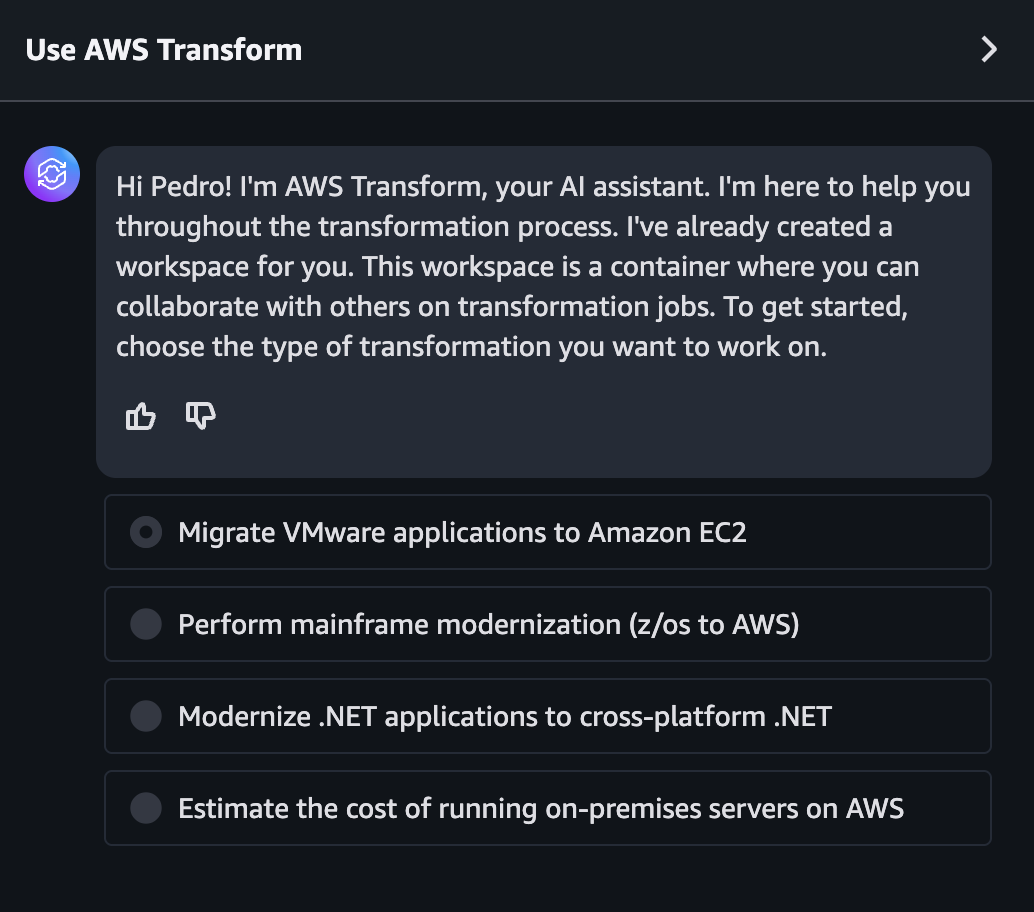This screenshot has height=912, width=1034.
Task: Give negative feedback on the welcome message
Action: coord(200,416)
